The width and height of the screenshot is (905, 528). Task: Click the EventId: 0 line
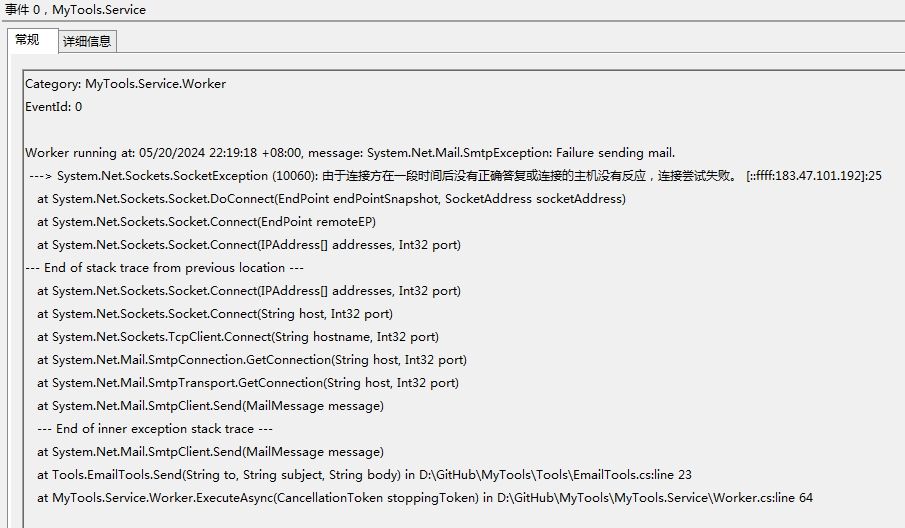(x=54, y=107)
